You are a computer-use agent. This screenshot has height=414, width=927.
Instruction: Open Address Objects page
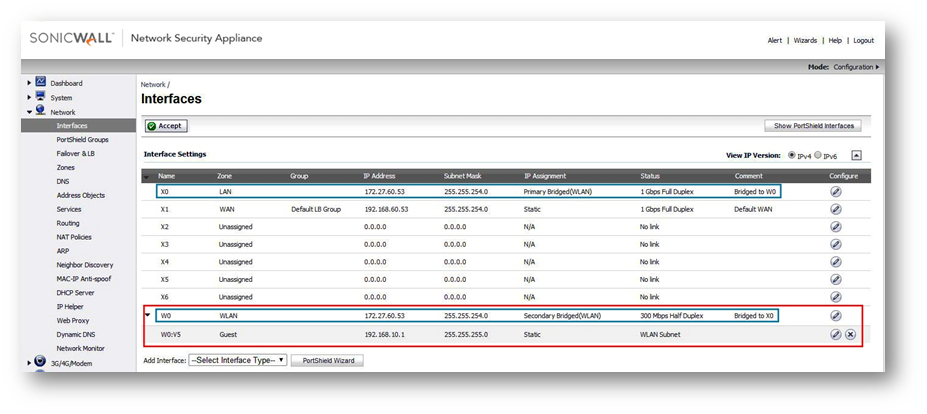pyautogui.click(x=80, y=195)
